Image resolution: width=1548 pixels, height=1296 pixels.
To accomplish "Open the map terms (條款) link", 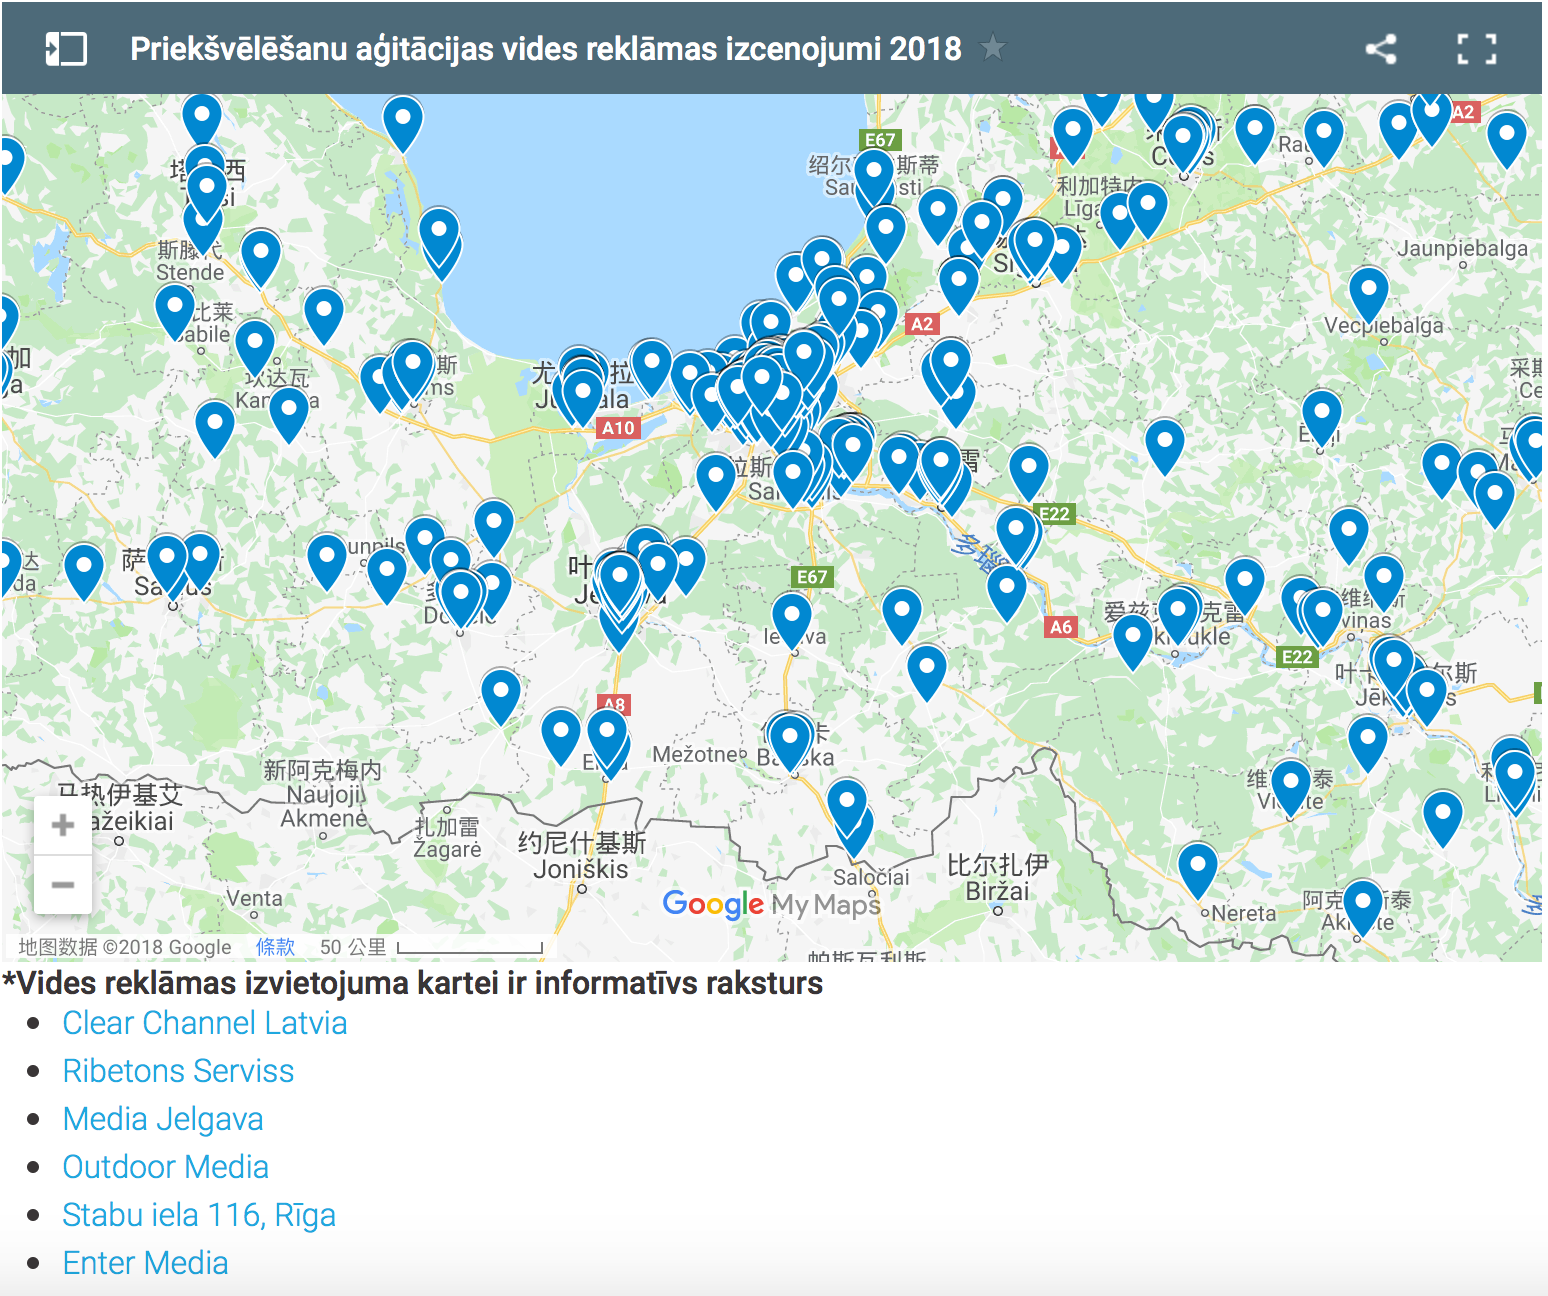I will click(x=275, y=947).
